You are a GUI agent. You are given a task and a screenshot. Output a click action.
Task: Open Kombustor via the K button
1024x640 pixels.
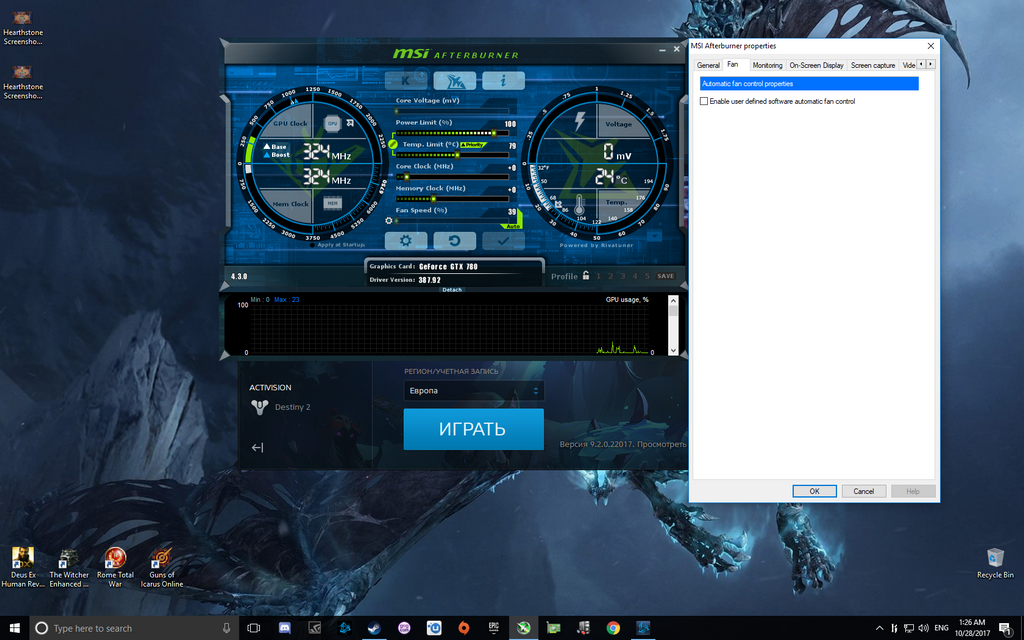[406, 80]
